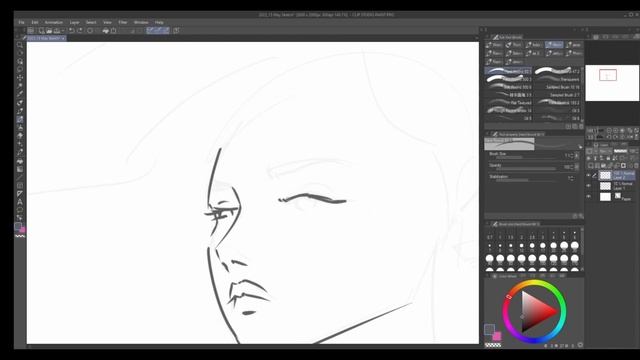
Task: Choose the Flat Textured brush
Action: point(509,102)
